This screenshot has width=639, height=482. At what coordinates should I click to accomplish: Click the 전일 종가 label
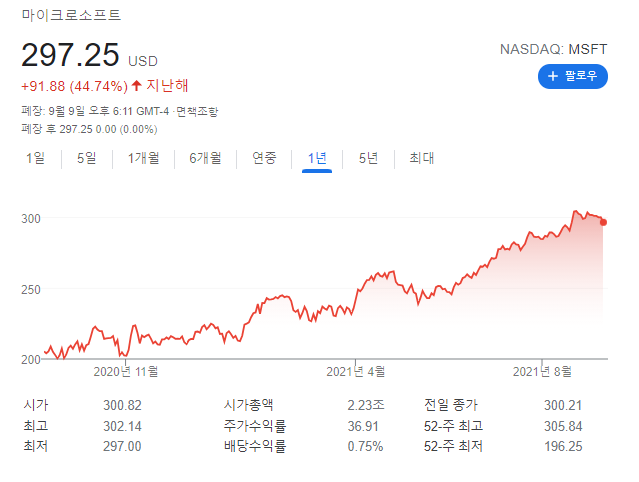click(451, 405)
